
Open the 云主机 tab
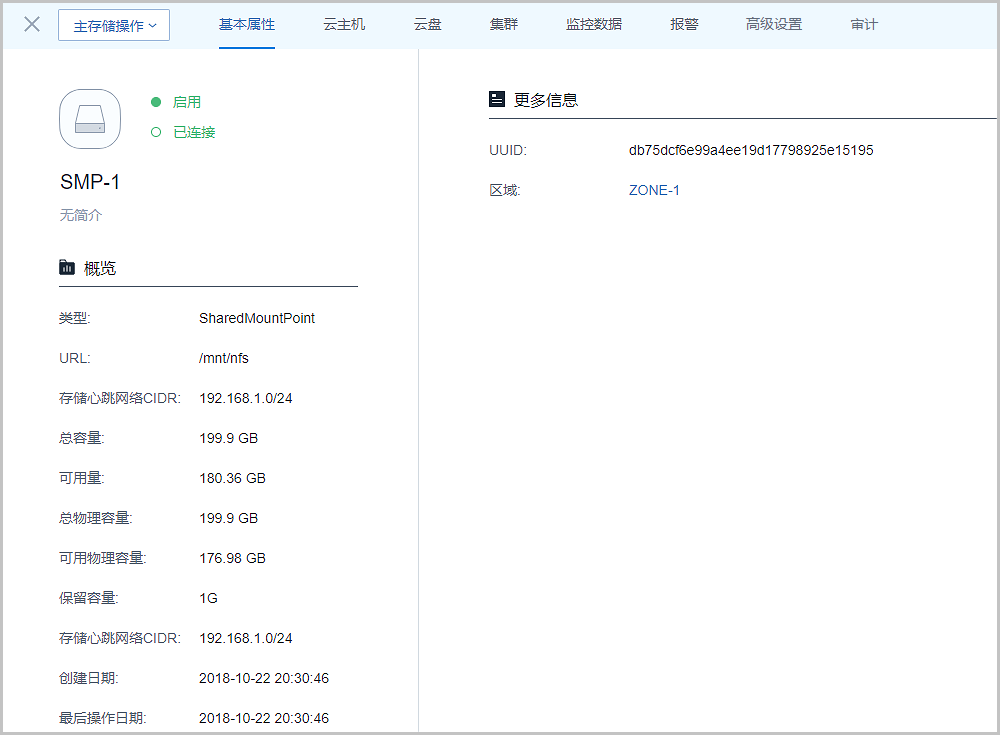(344, 25)
